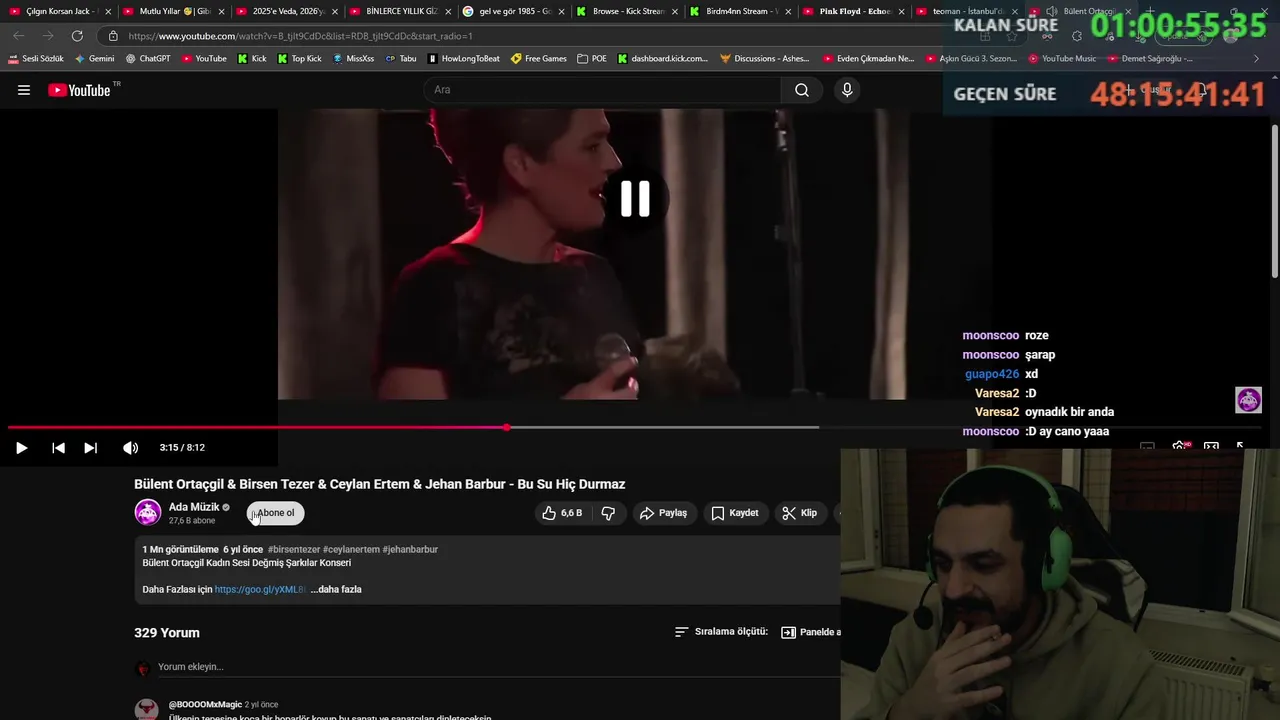Image resolution: width=1280 pixels, height=720 pixels.
Task: Open the ChatGPT bookmark
Action: pos(148,59)
